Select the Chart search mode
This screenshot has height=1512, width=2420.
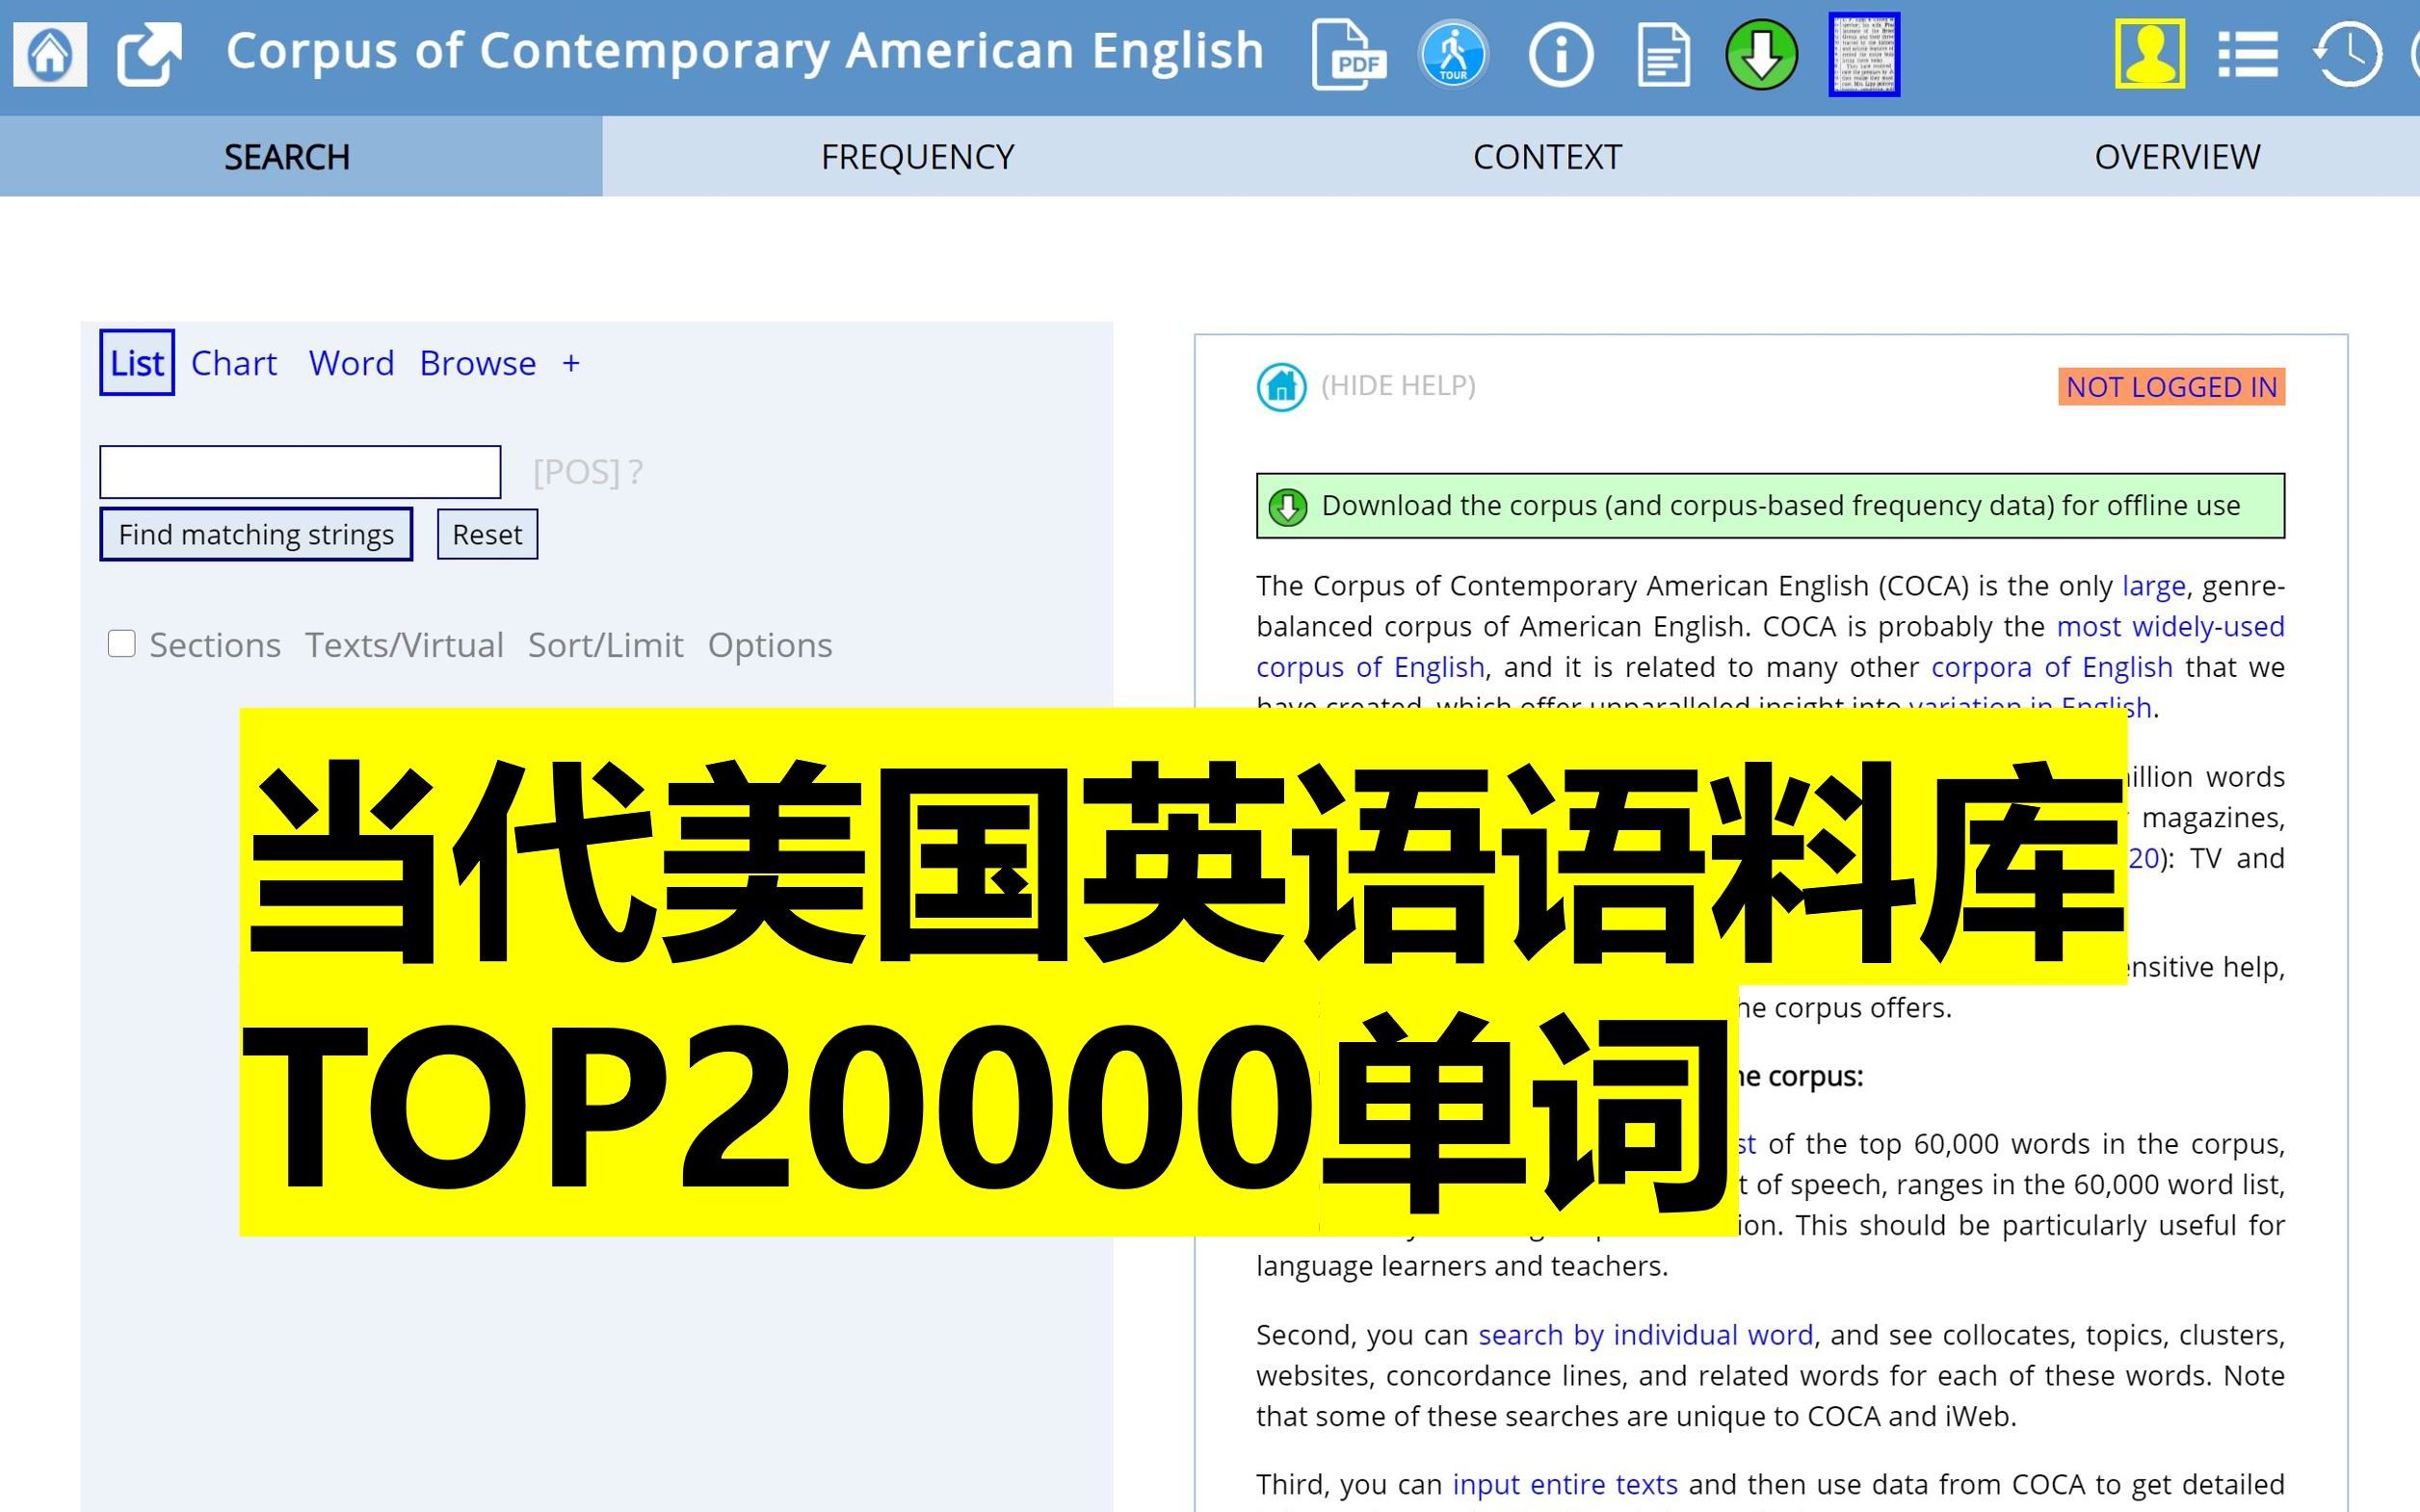234,363
